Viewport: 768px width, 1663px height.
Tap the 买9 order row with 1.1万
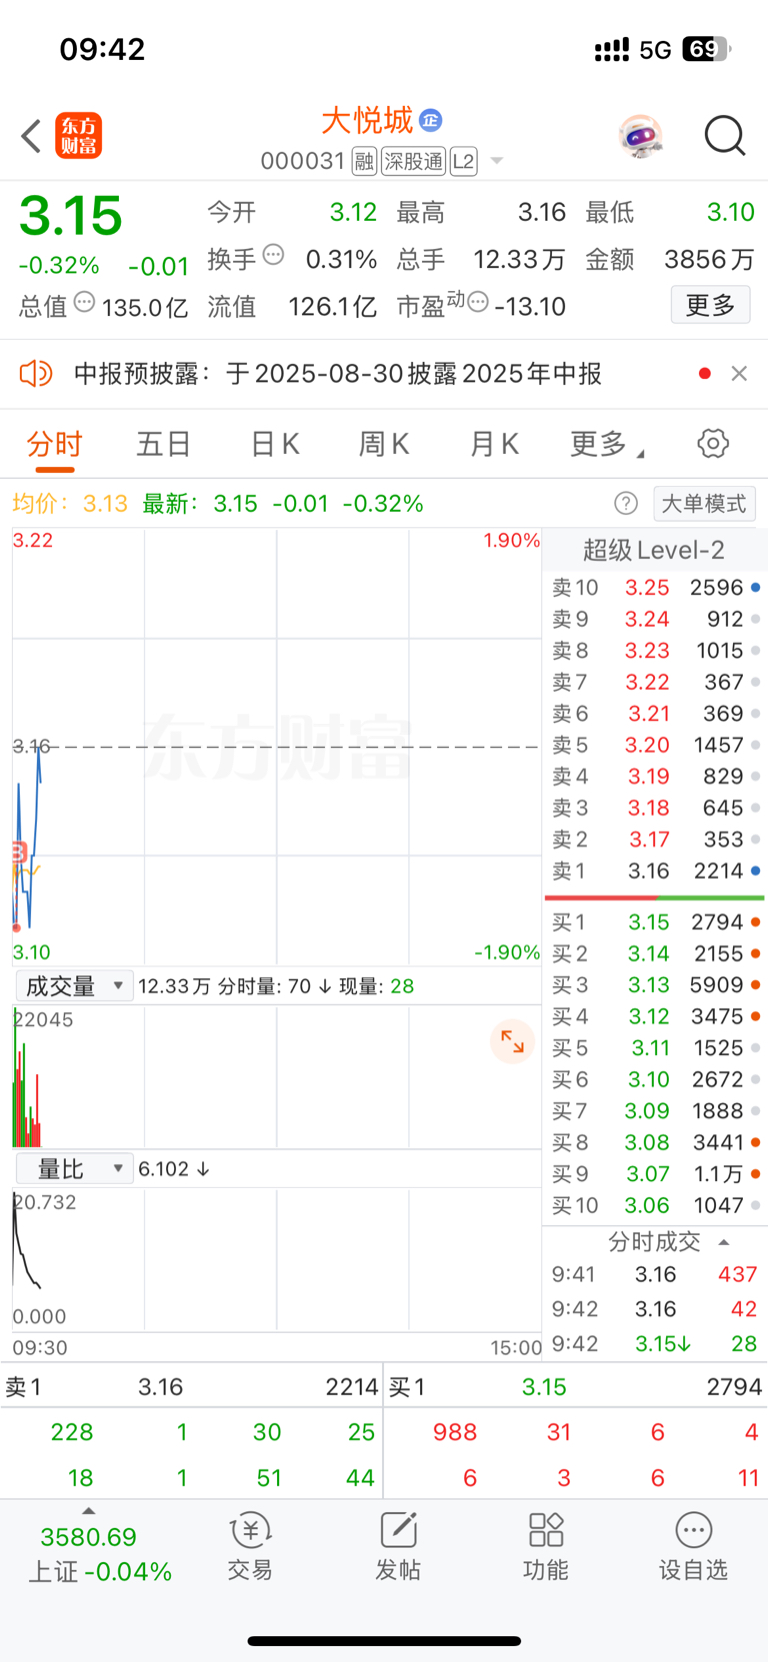[x=656, y=1174]
